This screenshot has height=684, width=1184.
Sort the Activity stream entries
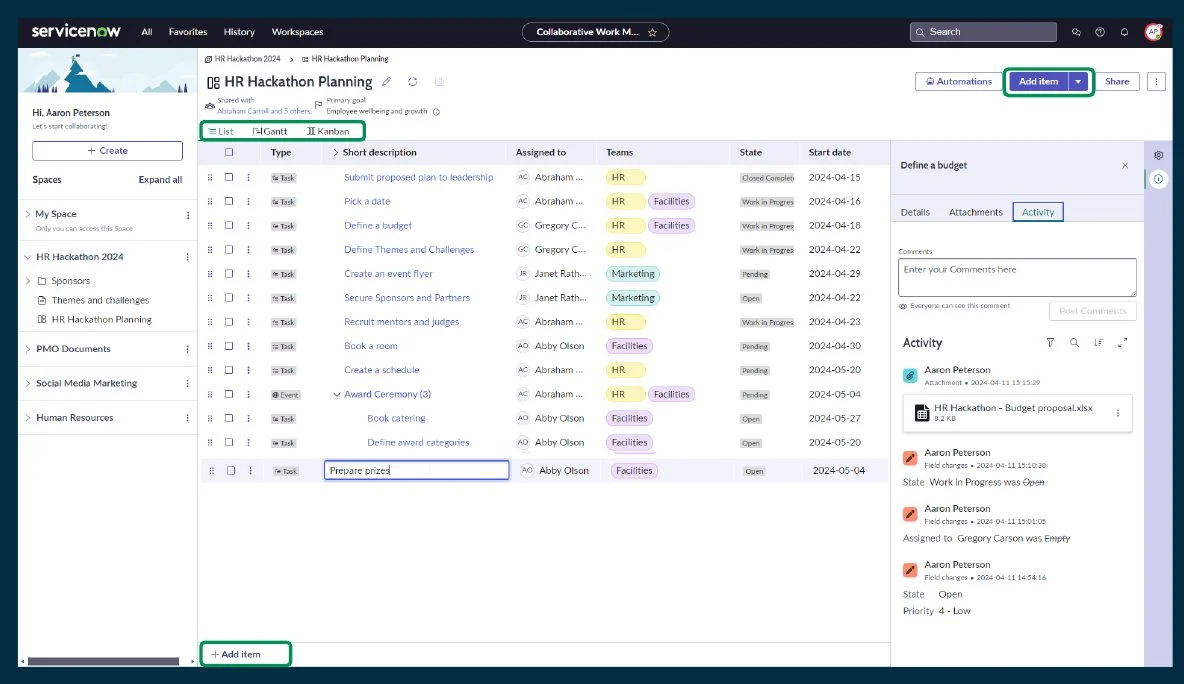1099,343
